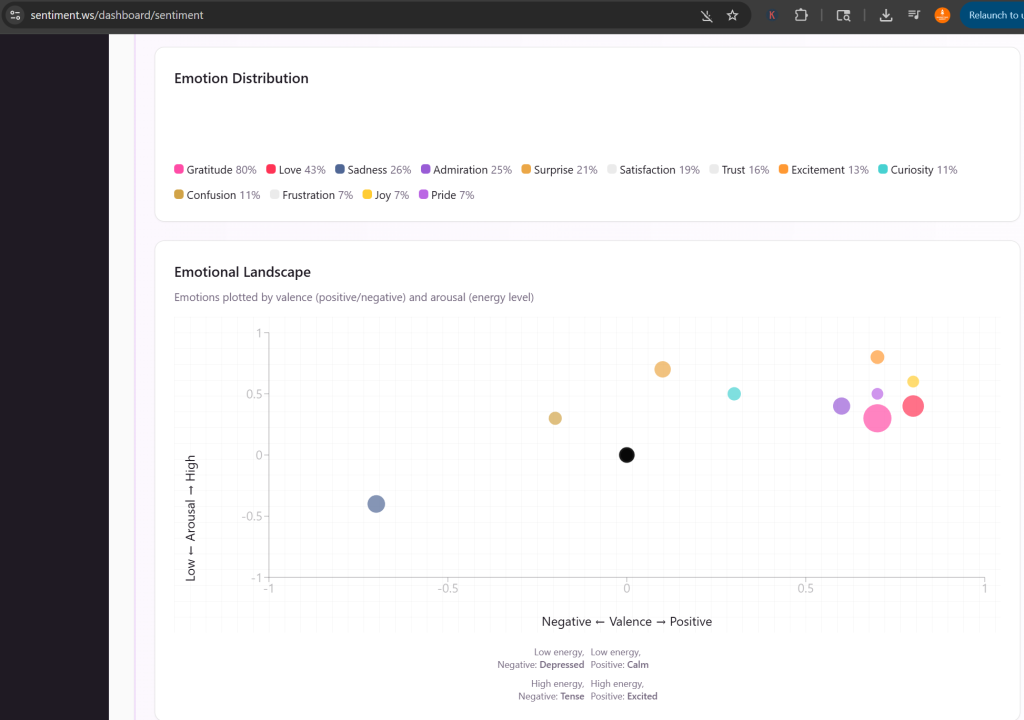Image resolution: width=1024 pixels, height=720 pixels.
Task: Click the orange profile avatar
Action: [942, 16]
